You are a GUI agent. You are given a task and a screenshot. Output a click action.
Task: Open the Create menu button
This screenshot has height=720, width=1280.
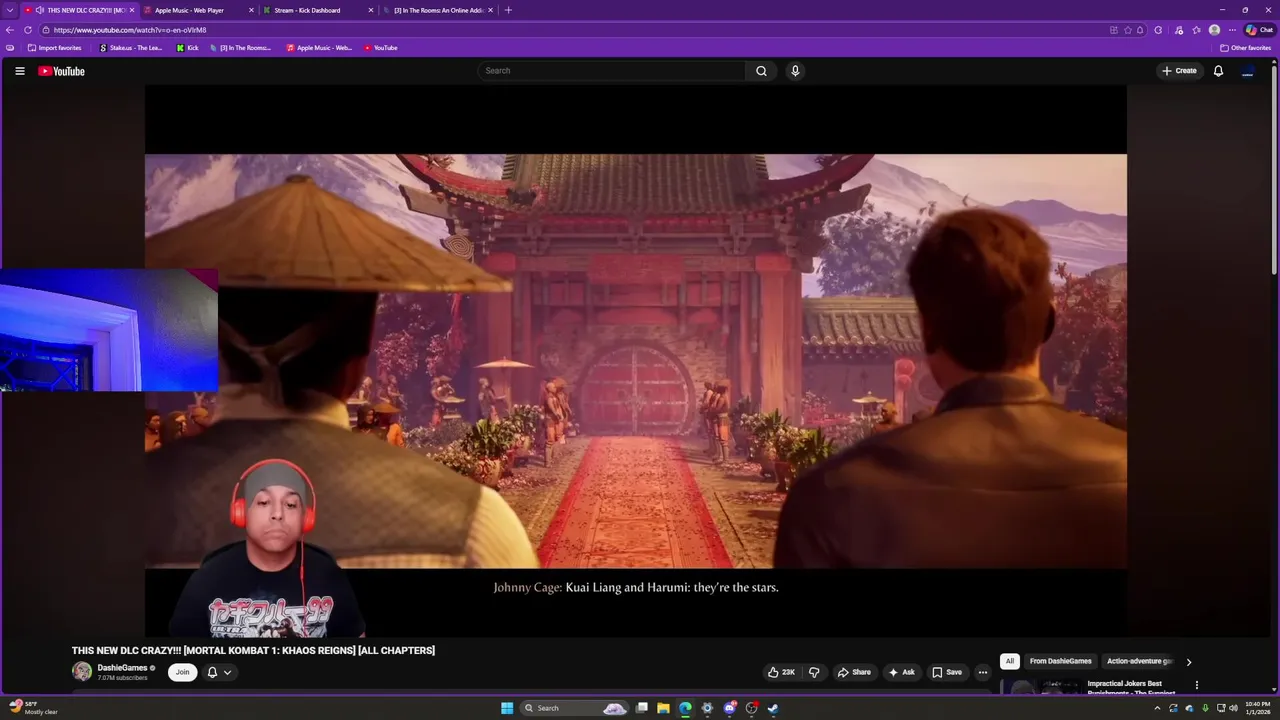pos(1179,71)
